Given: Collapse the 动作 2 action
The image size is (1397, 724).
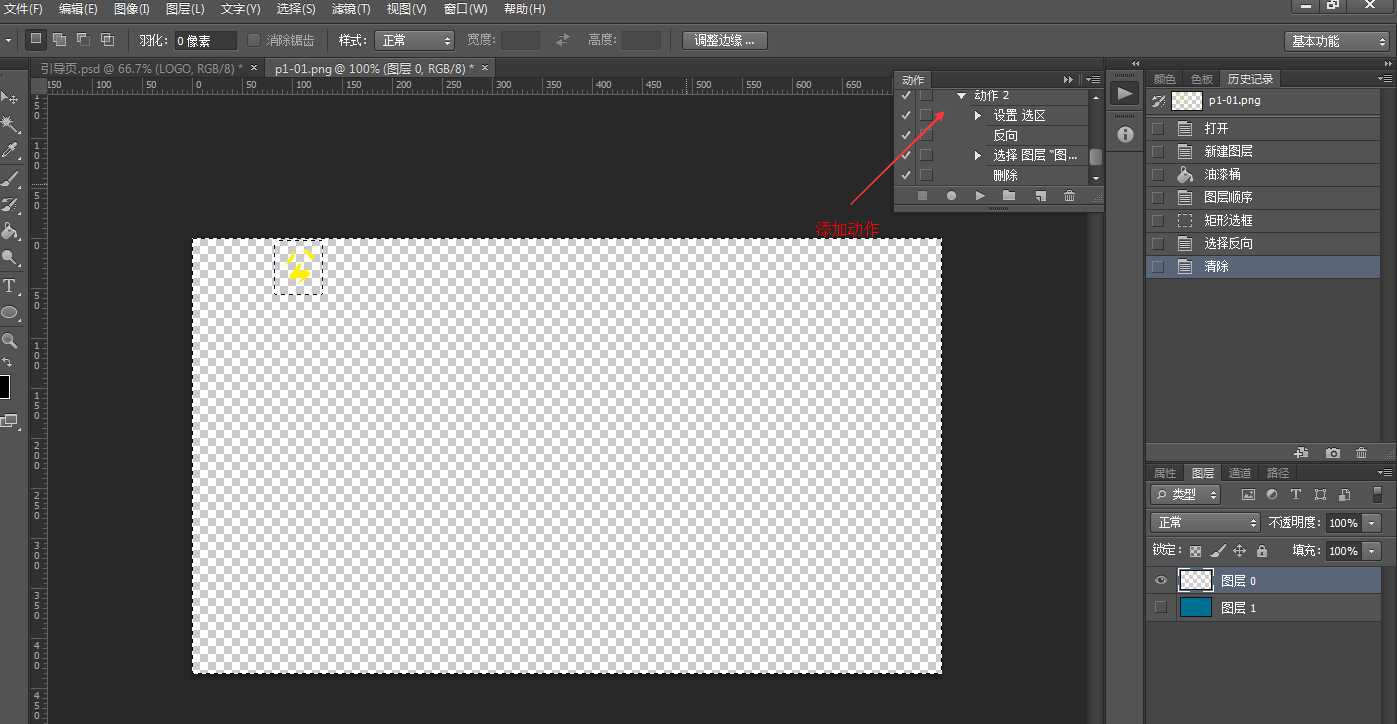Looking at the screenshot, I should click(x=962, y=96).
